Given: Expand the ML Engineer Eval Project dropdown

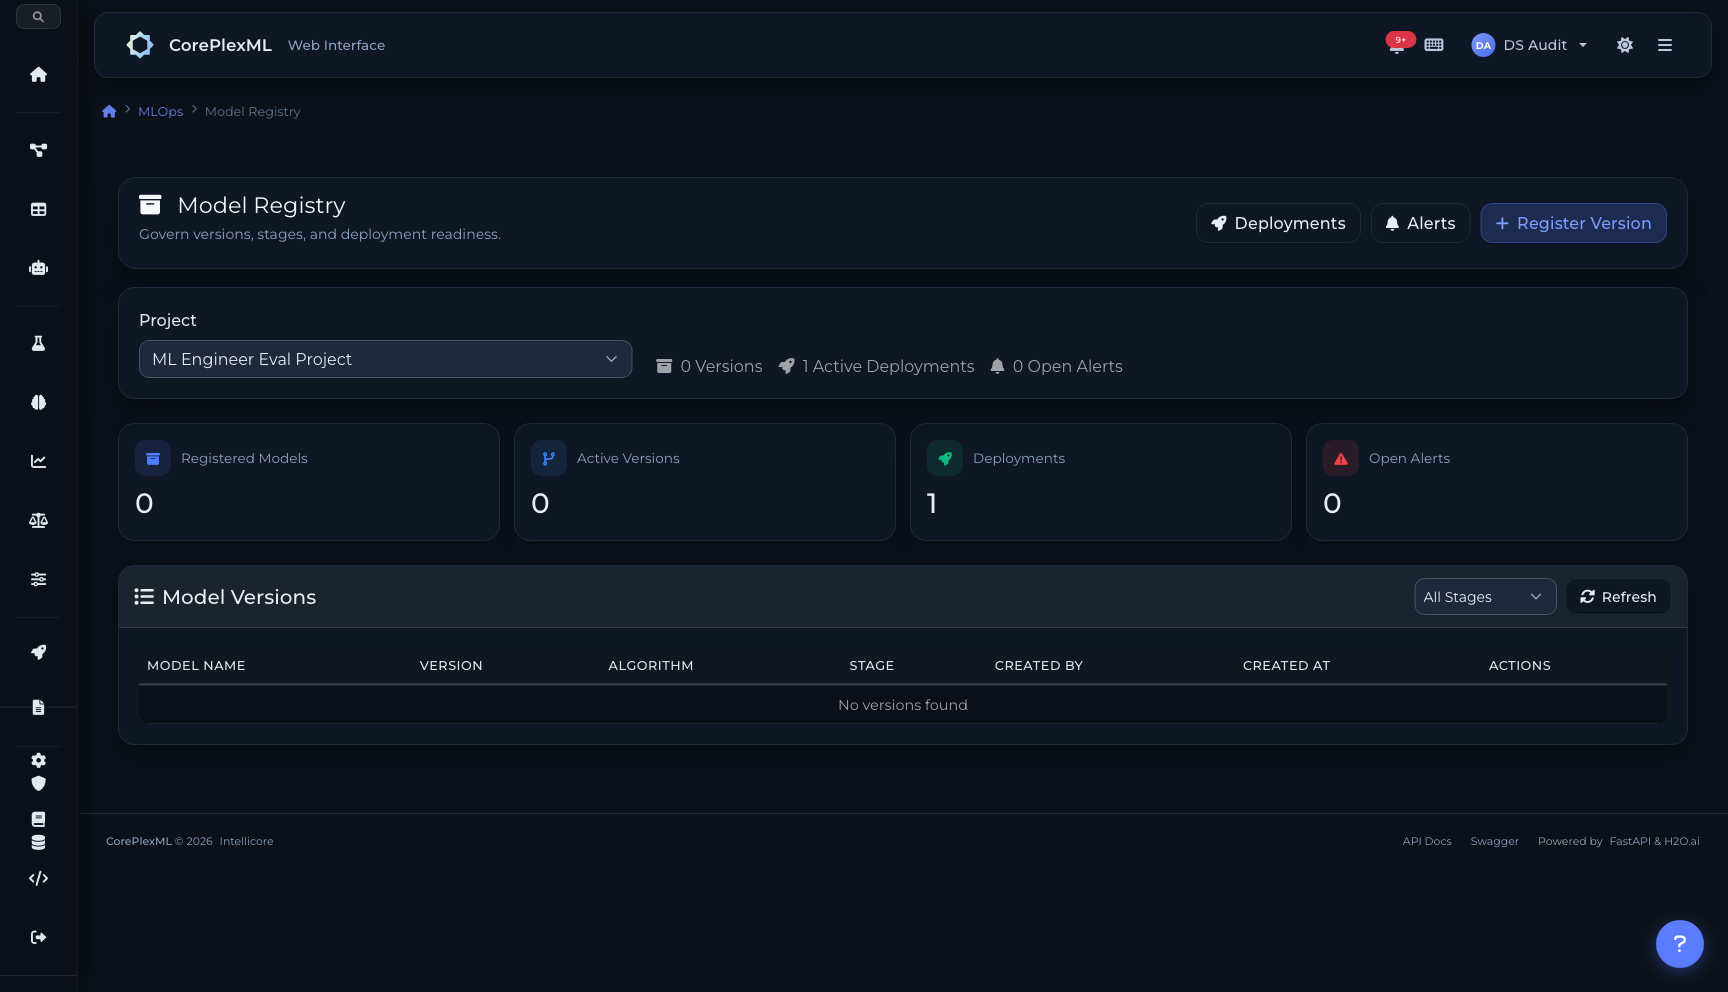Looking at the screenshot, I should tap(385, 359).
